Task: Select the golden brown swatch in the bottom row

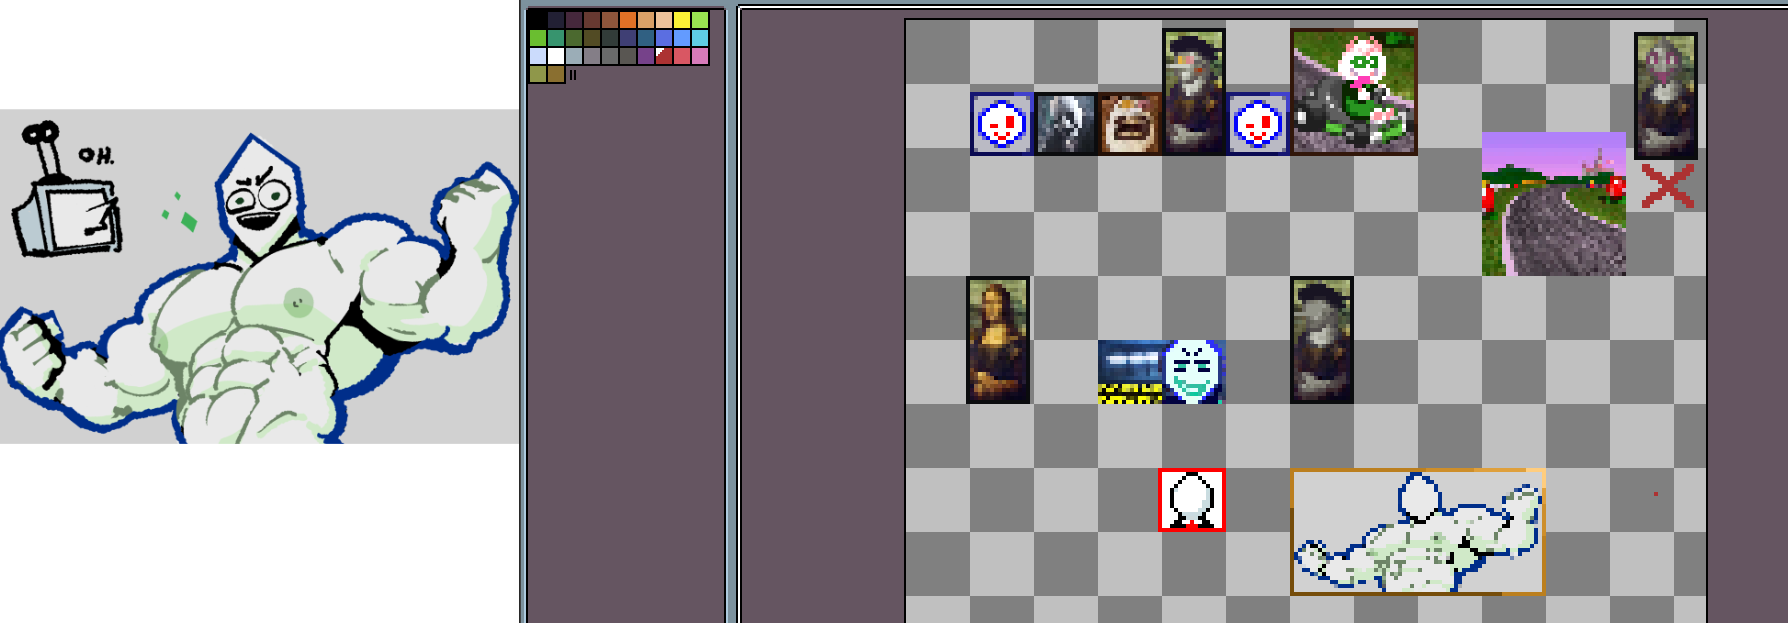Action: [x=556, y=74]
